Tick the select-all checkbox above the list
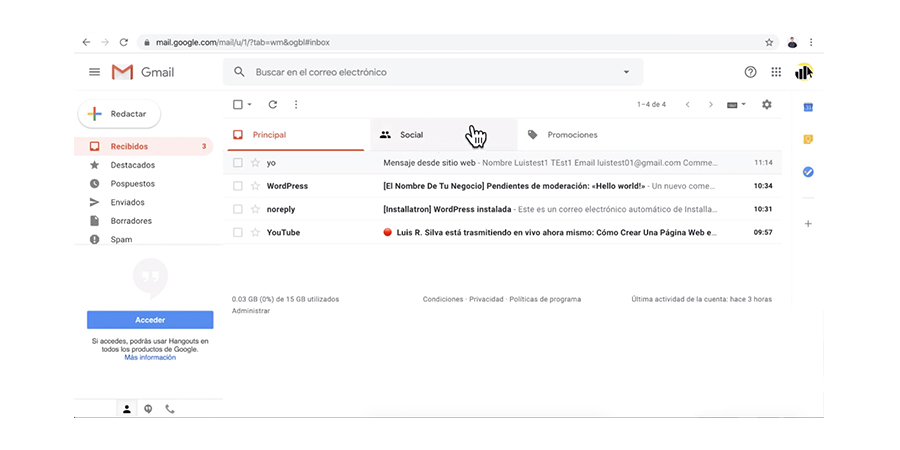The height and width of the screenshot is (450, 900). 238,104
